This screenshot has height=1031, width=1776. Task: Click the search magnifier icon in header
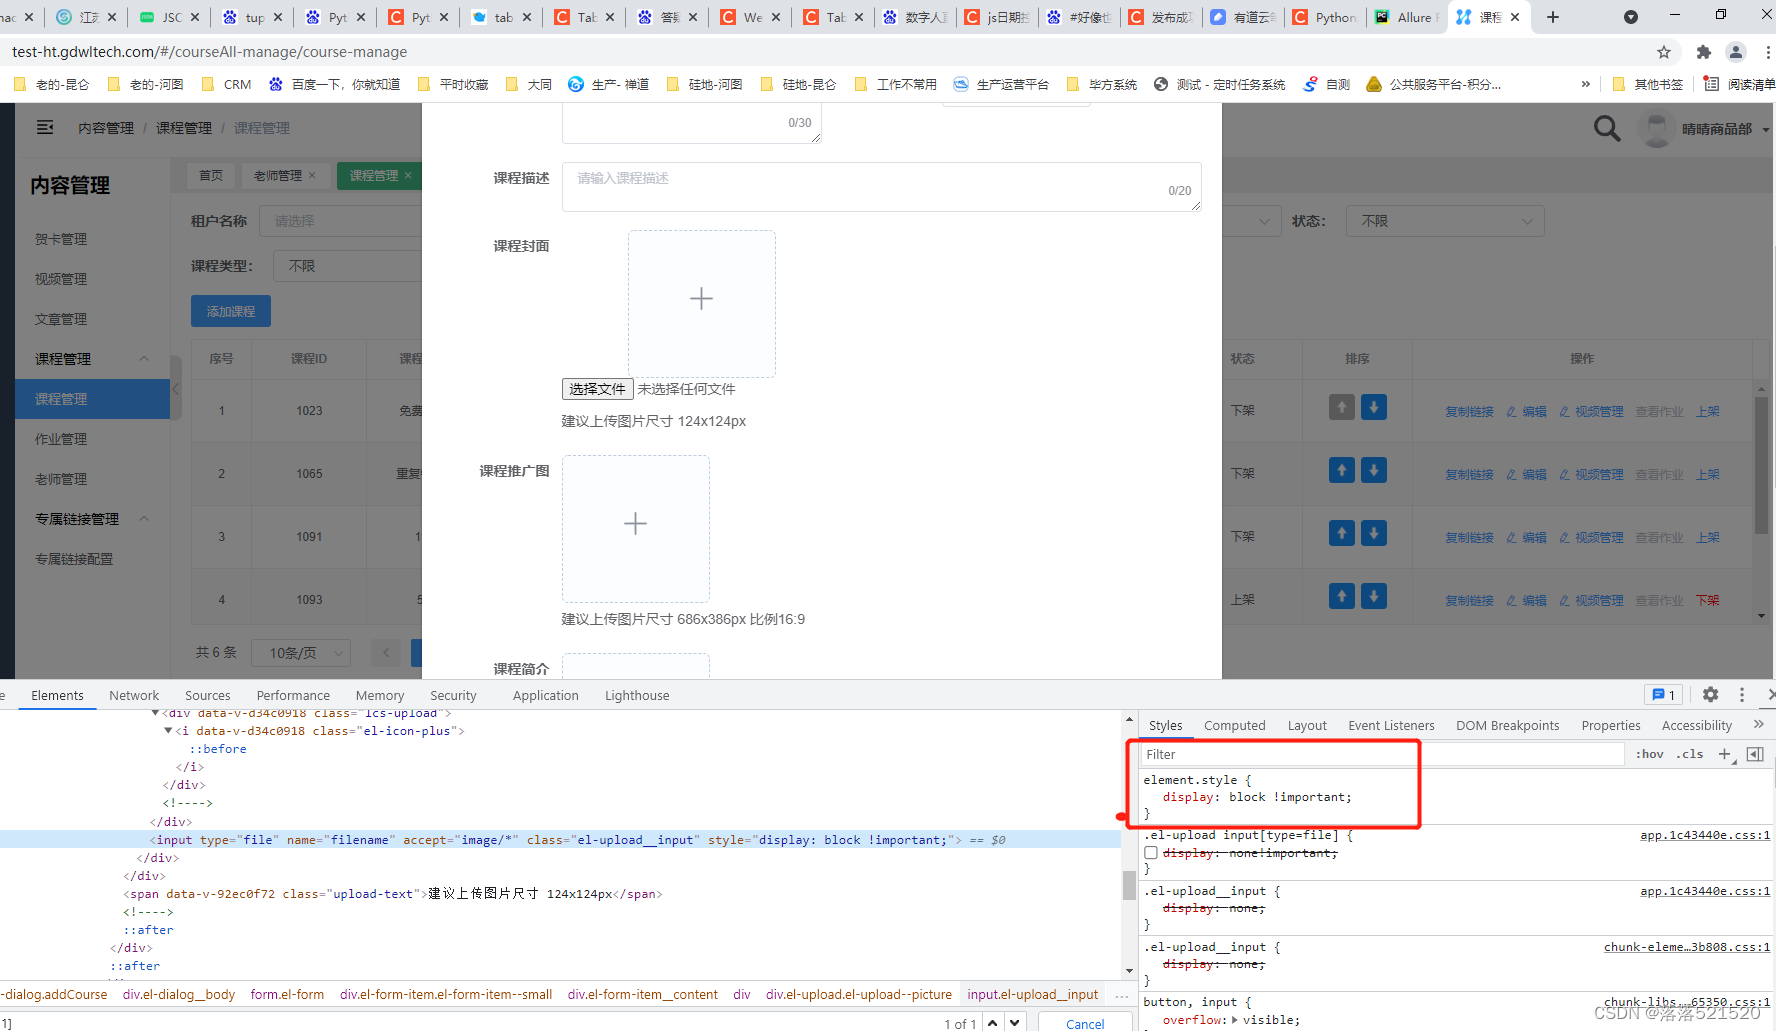click(x=1607, y=129)
